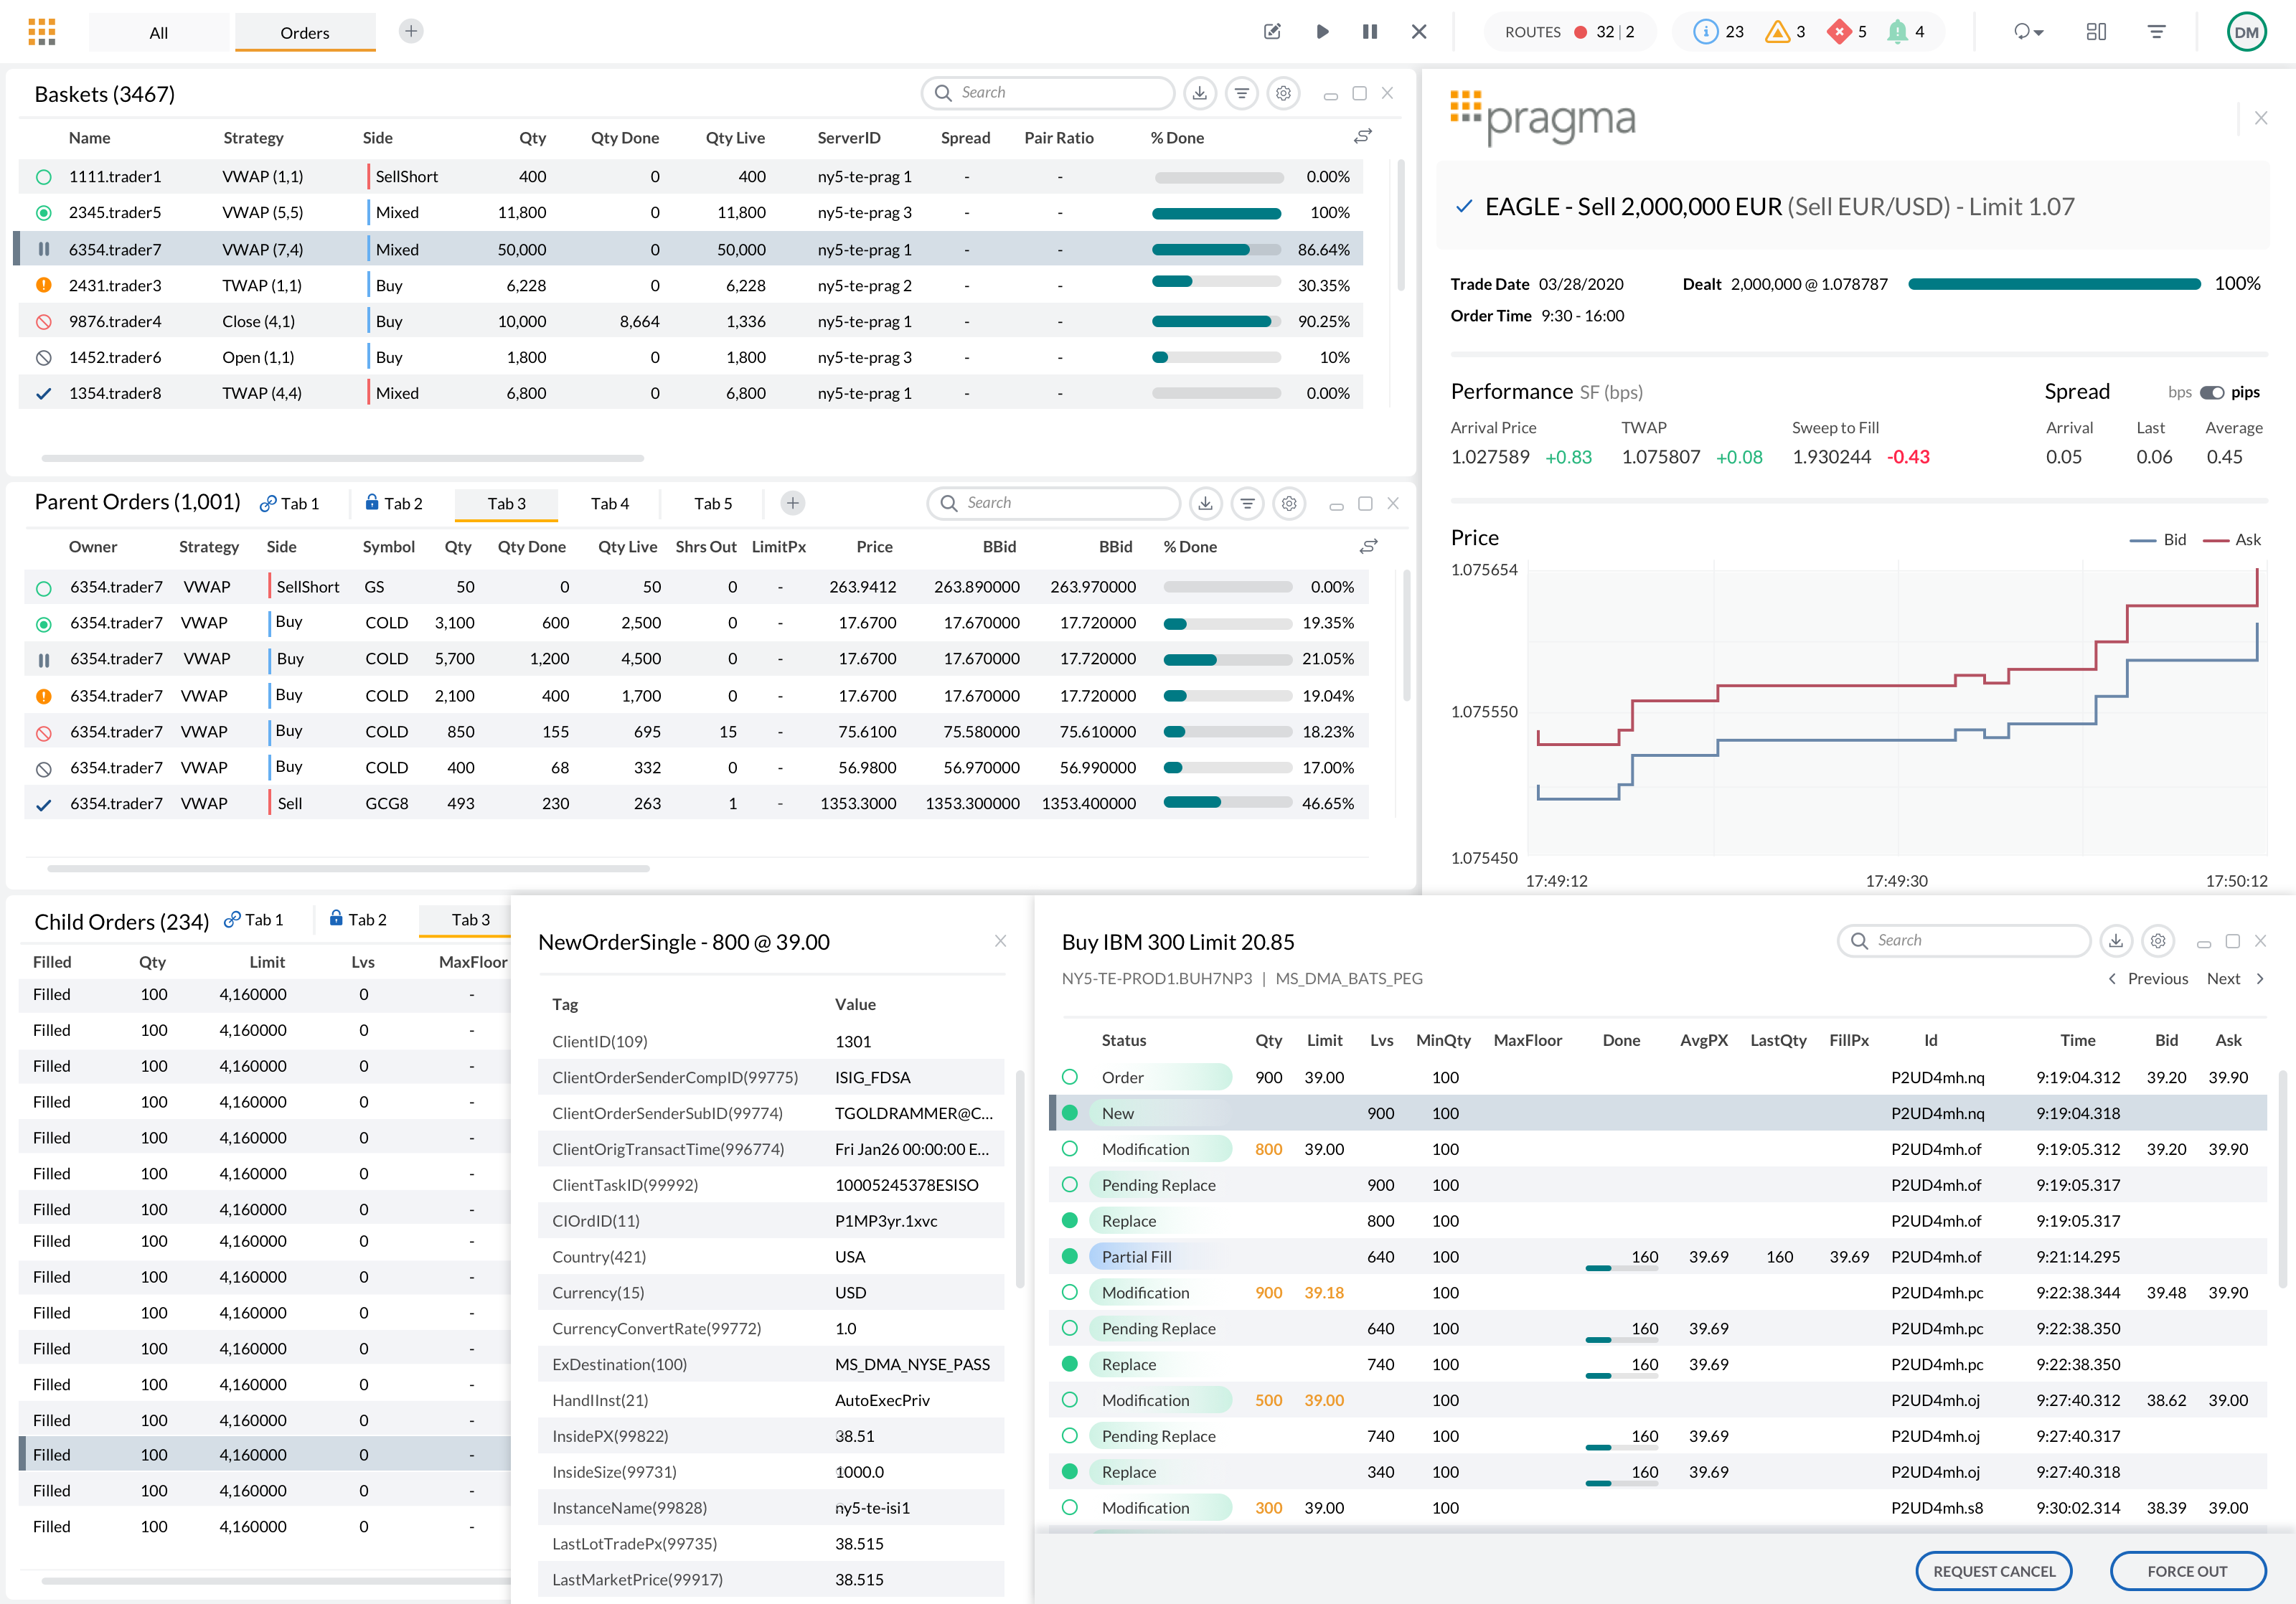The image size is (2296, 1604).
Task: Click the play icon in top toolbar
Action: click(1322, 32)
